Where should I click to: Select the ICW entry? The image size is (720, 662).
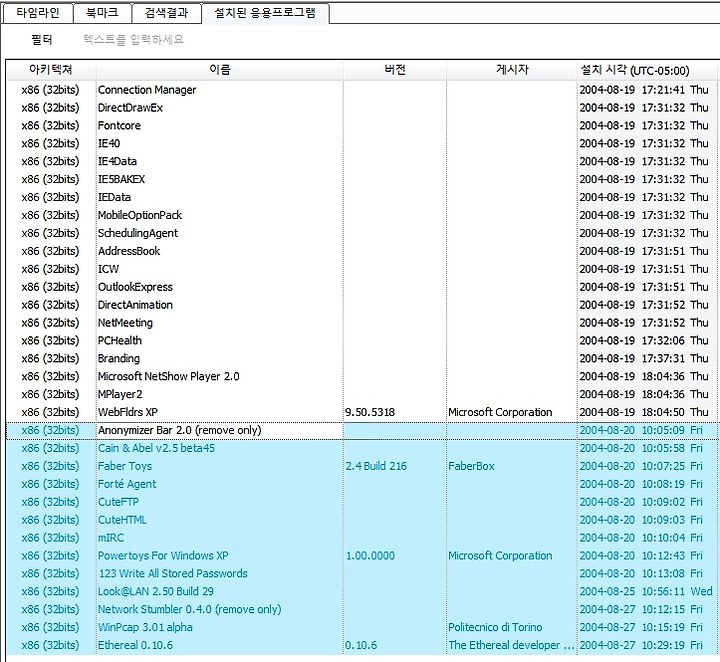coord(108,269)
